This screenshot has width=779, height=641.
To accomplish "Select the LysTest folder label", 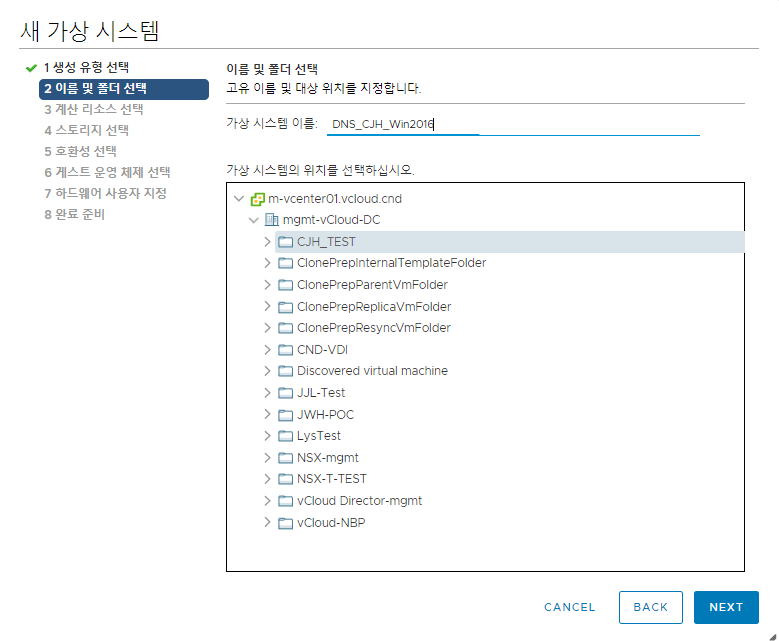I will pos(318,436).
